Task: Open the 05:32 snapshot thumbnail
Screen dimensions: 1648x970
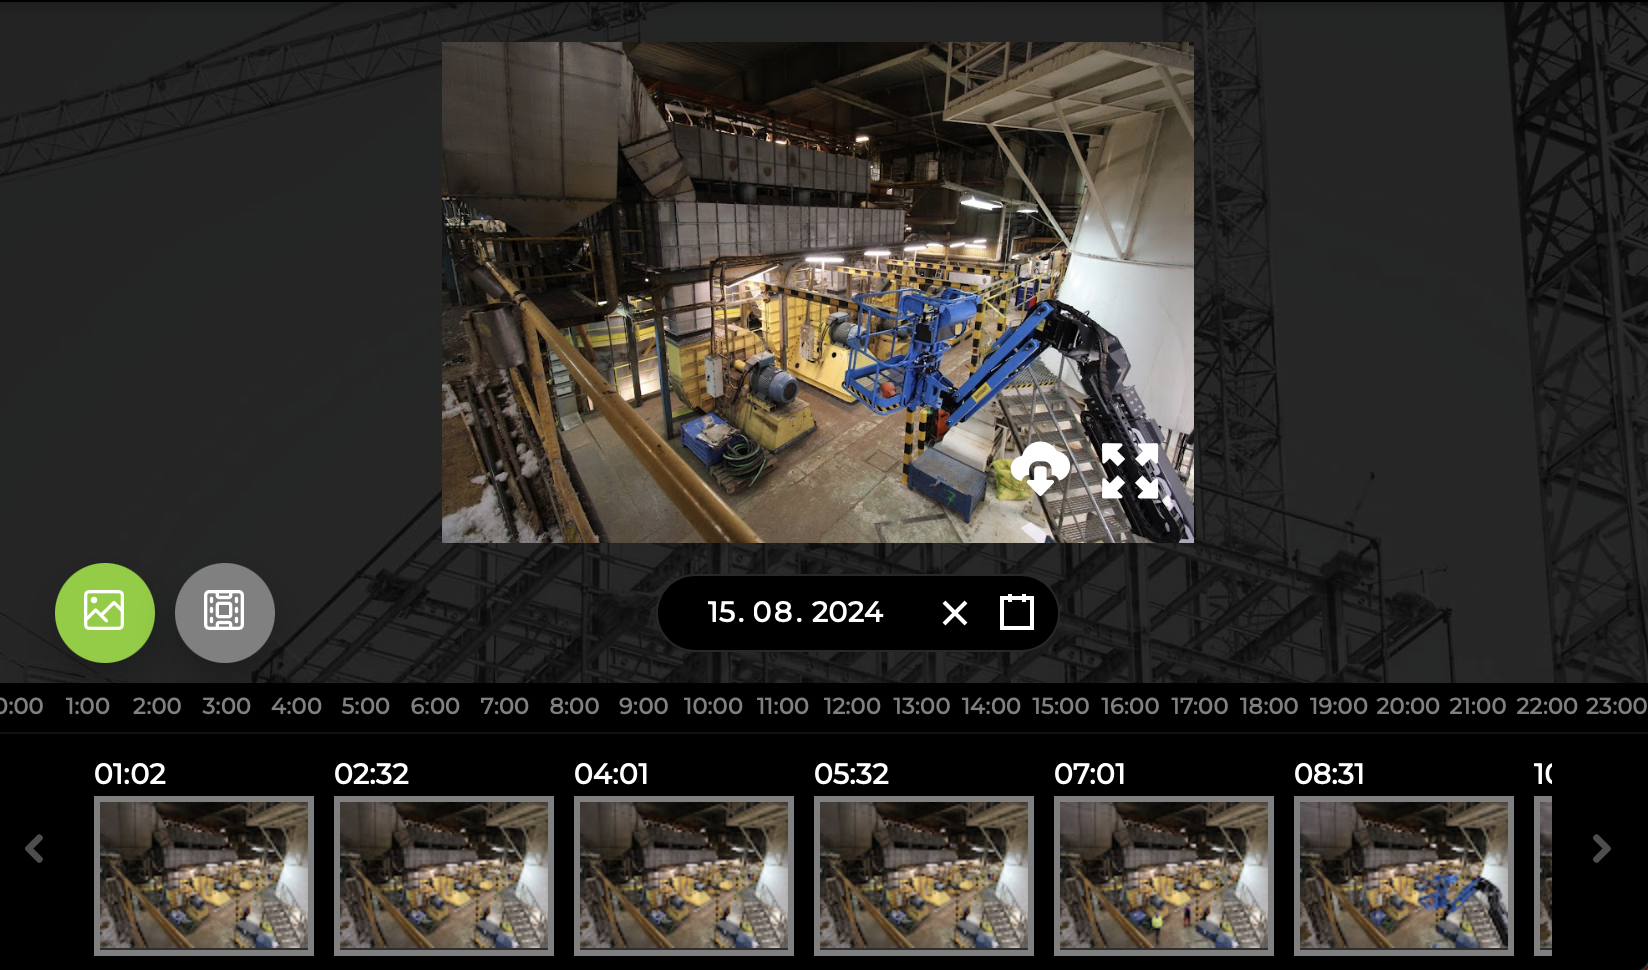Action: tap(924, 875)
